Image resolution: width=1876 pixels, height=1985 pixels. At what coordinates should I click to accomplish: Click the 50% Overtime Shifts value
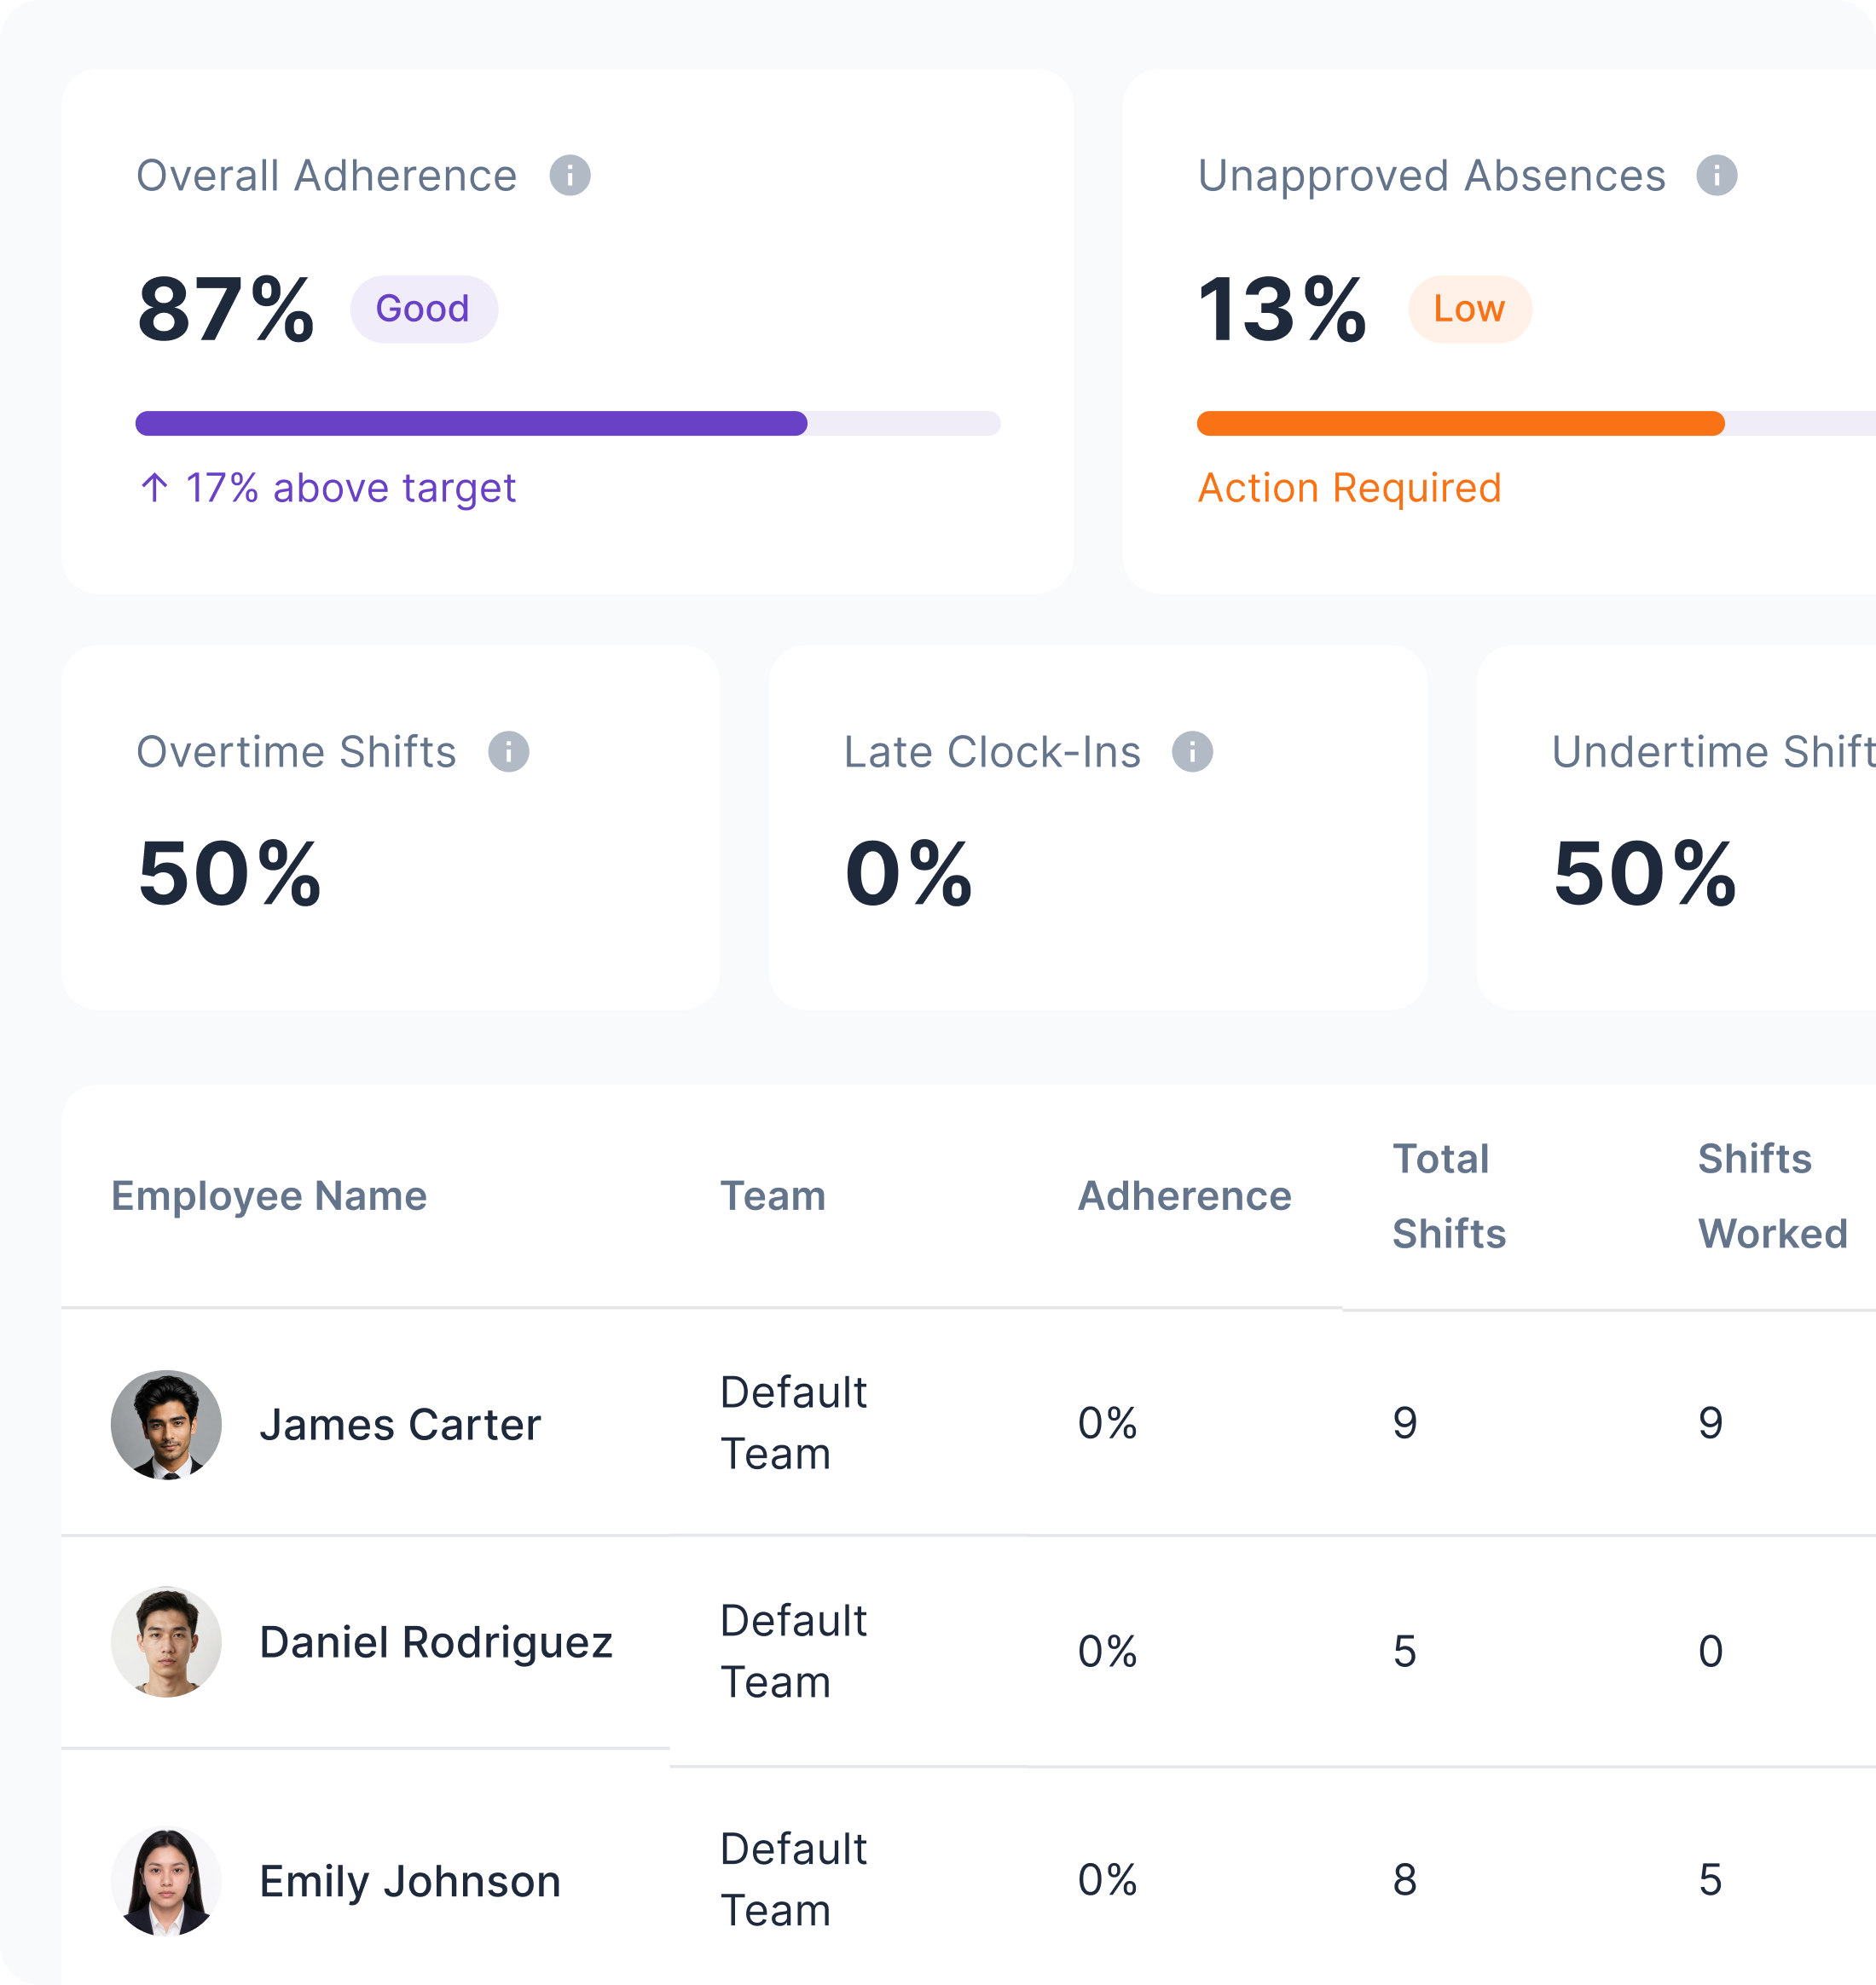coord(229,874)
